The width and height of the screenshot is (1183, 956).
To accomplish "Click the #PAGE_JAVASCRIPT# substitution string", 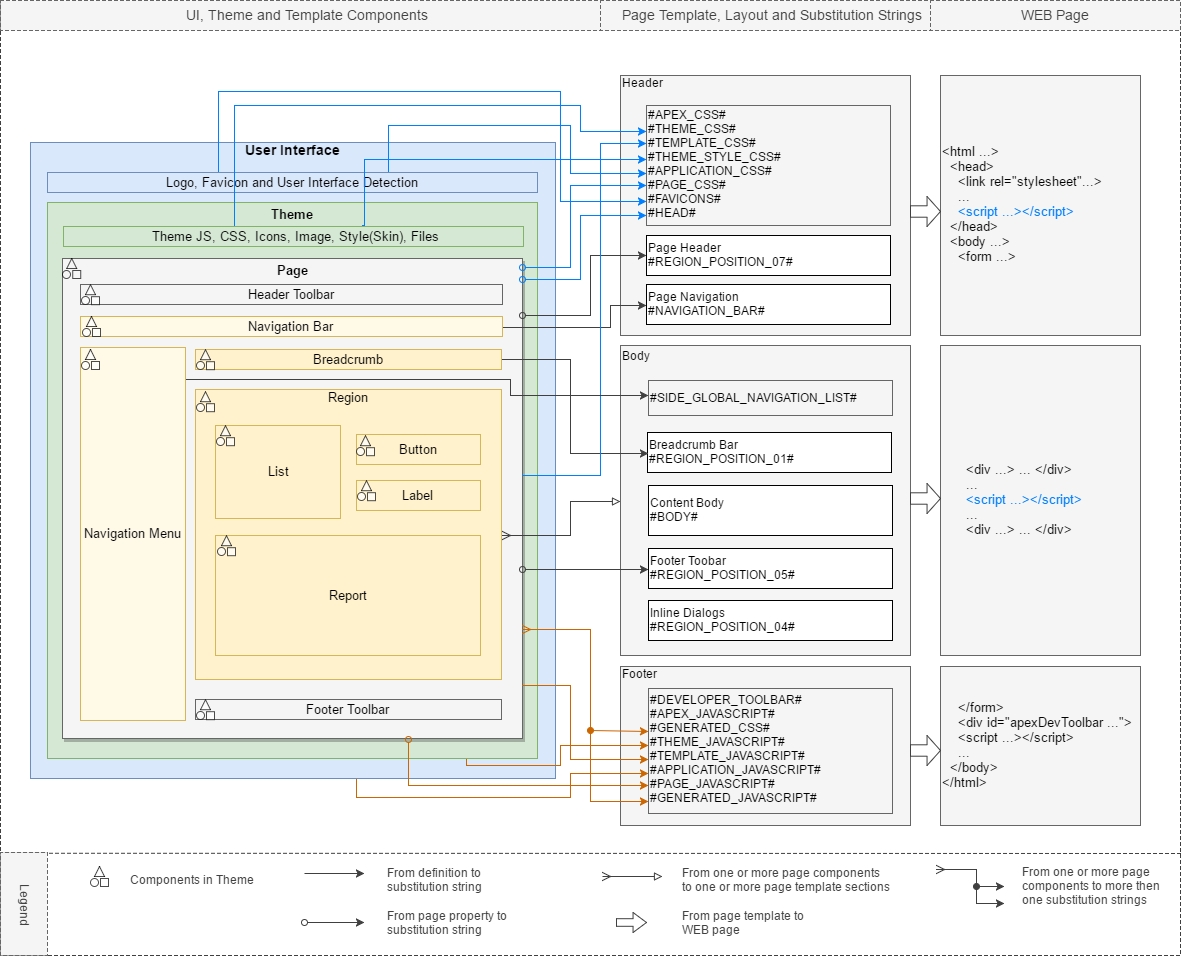I will pos(711,784).
